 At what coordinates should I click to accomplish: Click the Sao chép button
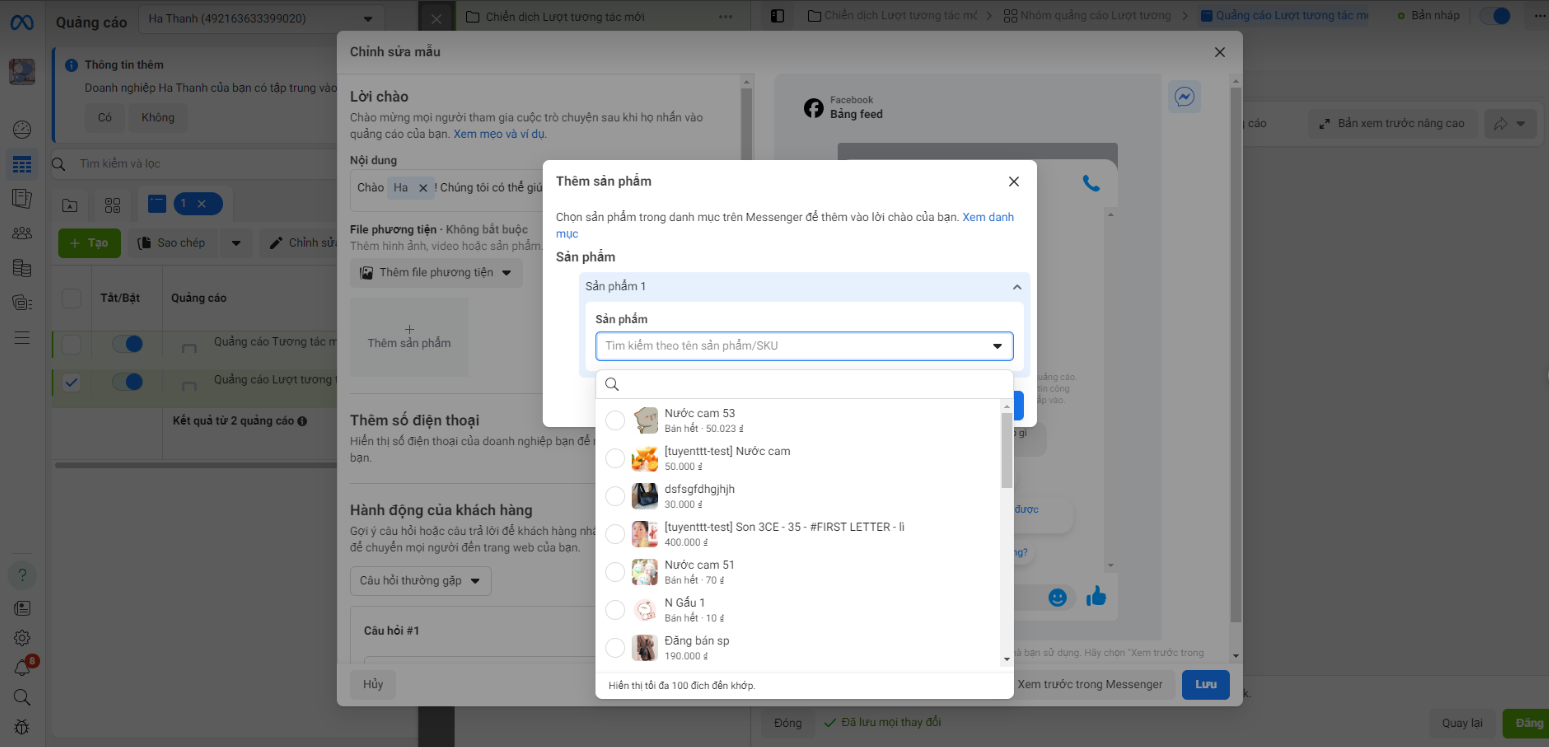172,243
